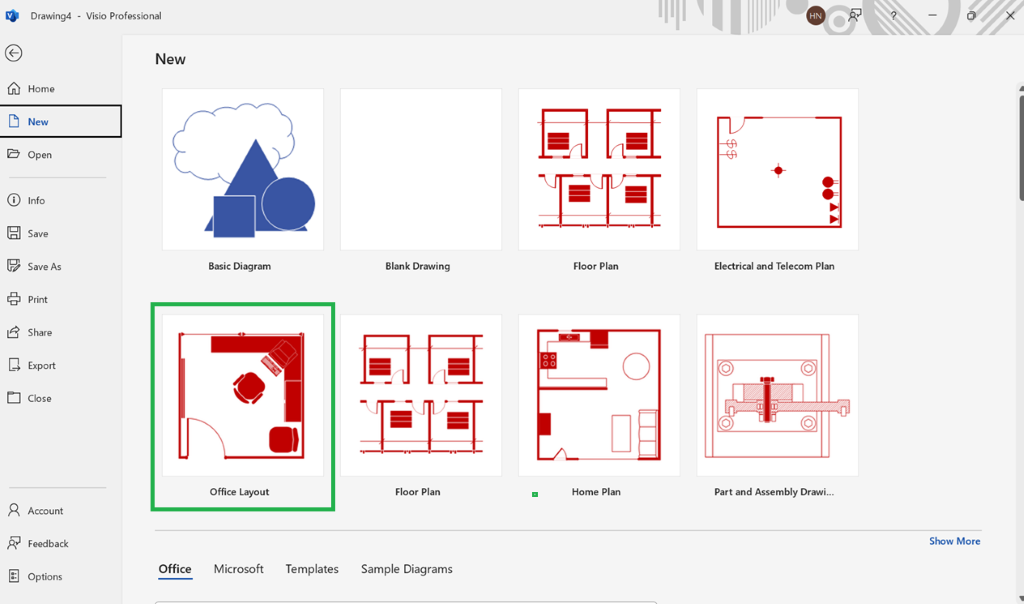Choose the Office Layout template thumbnail
Screen dimensions: 1024x604
coord(243,396)
